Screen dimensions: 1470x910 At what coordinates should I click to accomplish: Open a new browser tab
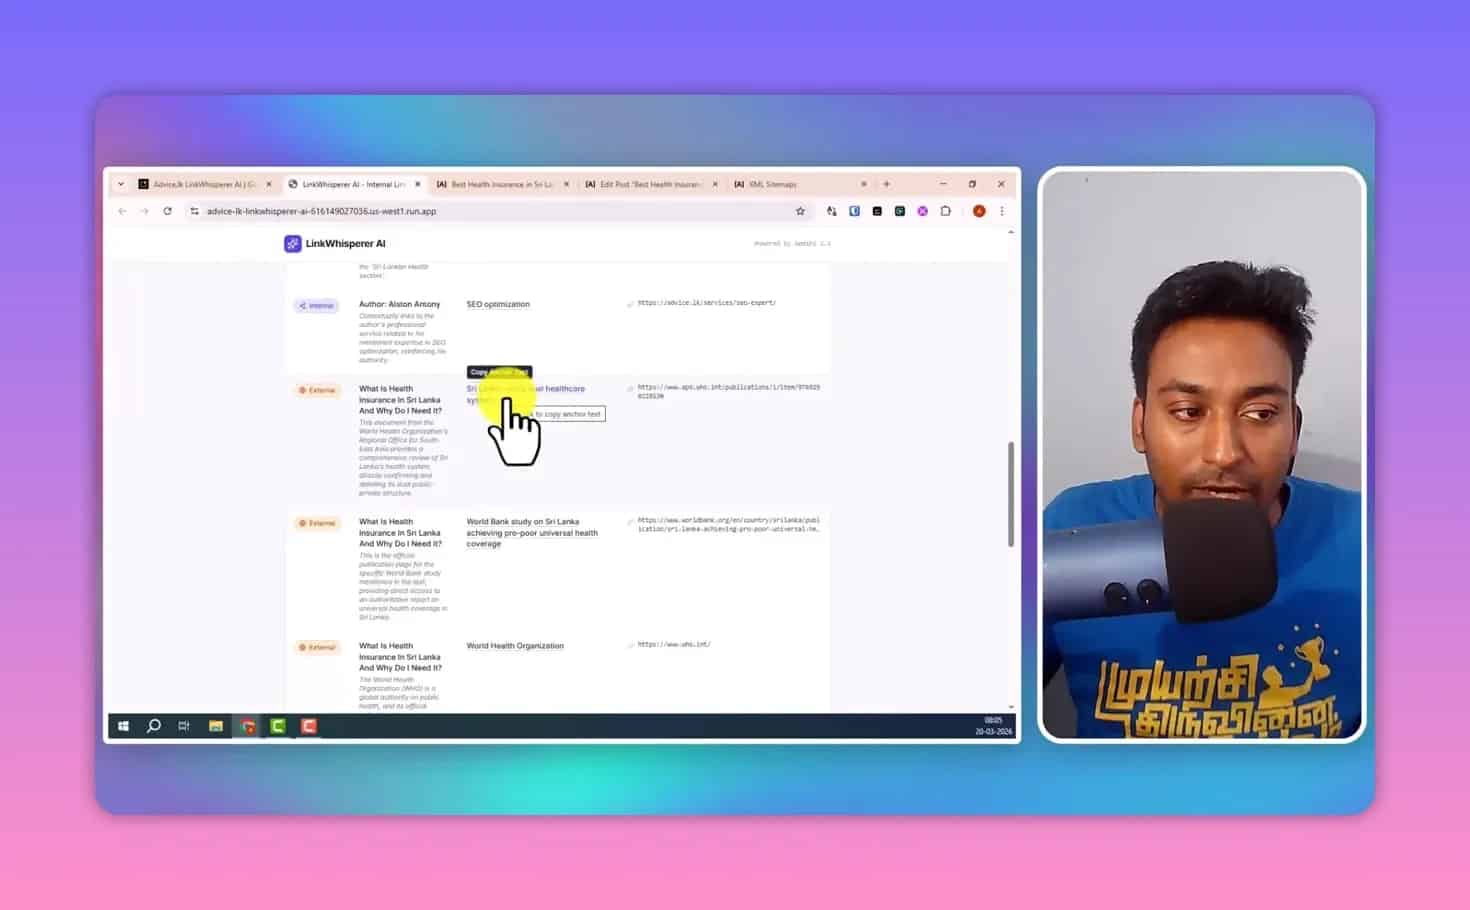[886, 184]
